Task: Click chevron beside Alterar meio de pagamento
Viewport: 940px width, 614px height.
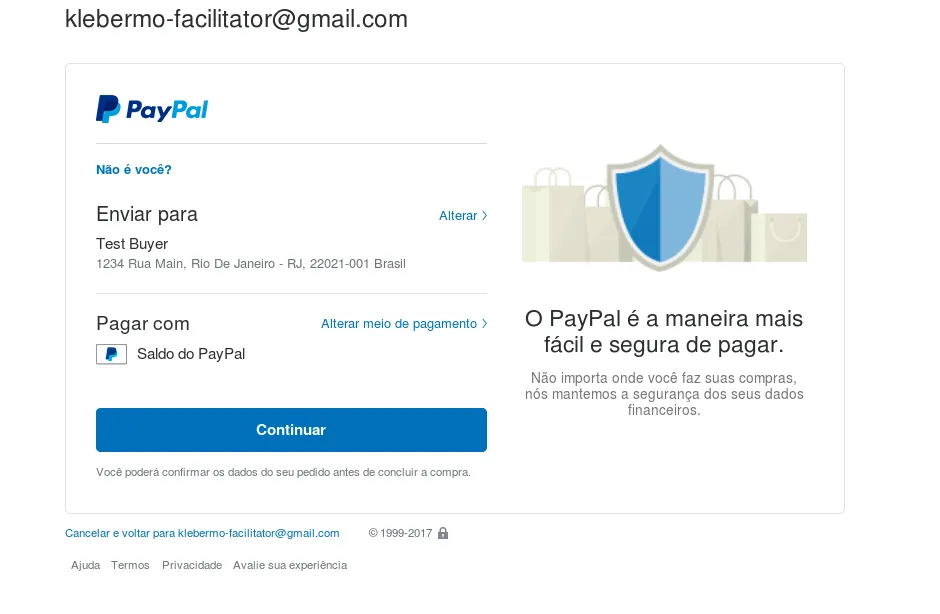Action: (x=484, y=324)
